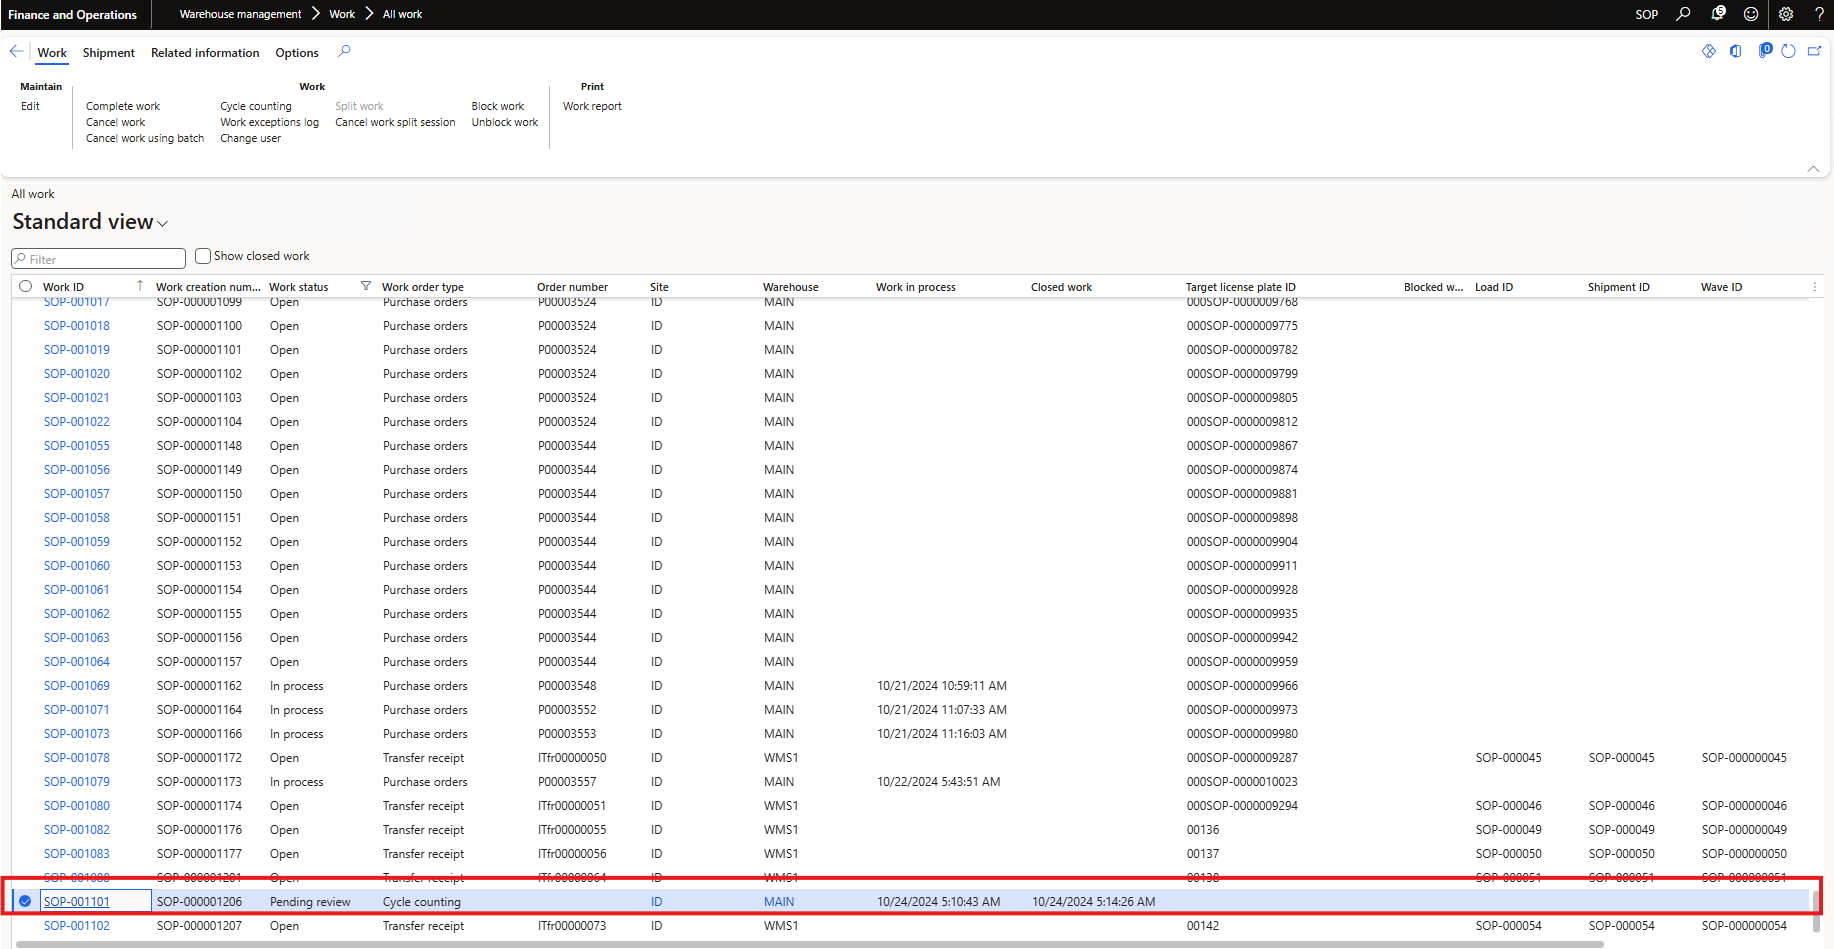Click the horizontal scrollbar at the bottom
The width and height of the screenshot is (1834, 949).
point(800,943)
